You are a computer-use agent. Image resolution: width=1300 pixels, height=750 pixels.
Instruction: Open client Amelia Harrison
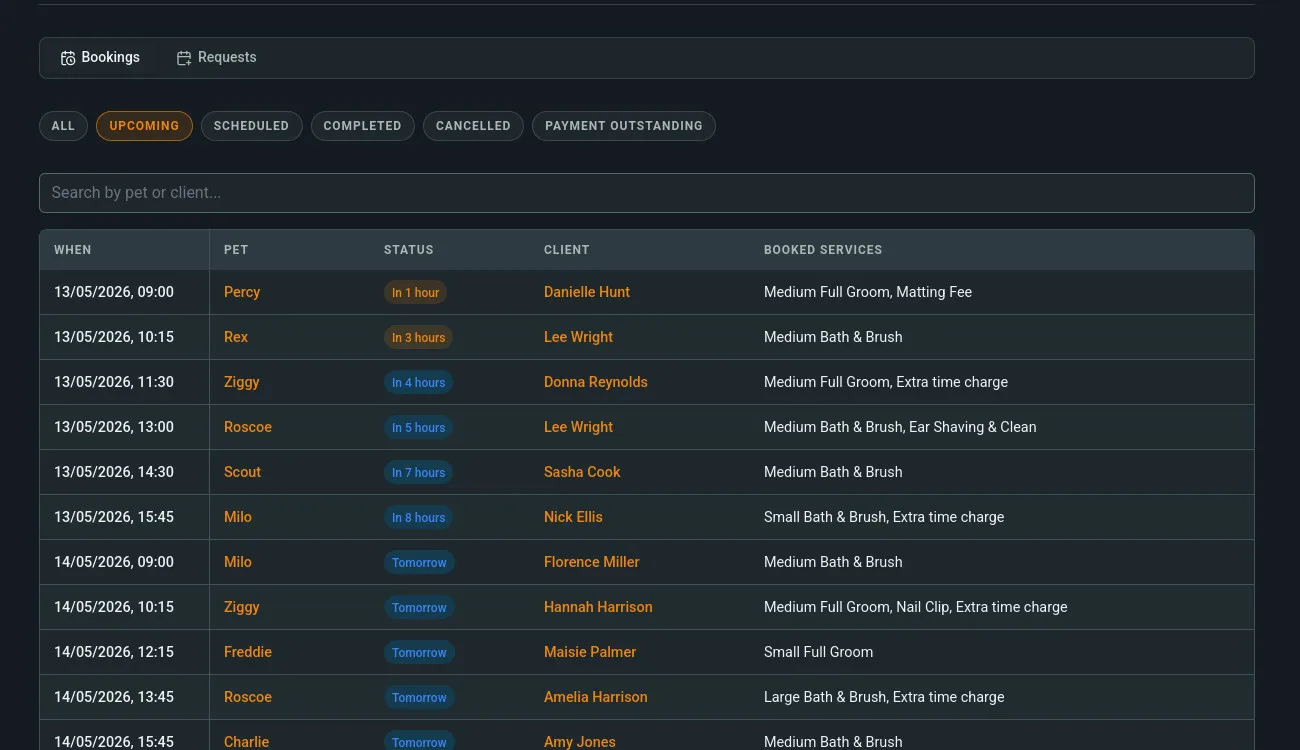(596, 697)
